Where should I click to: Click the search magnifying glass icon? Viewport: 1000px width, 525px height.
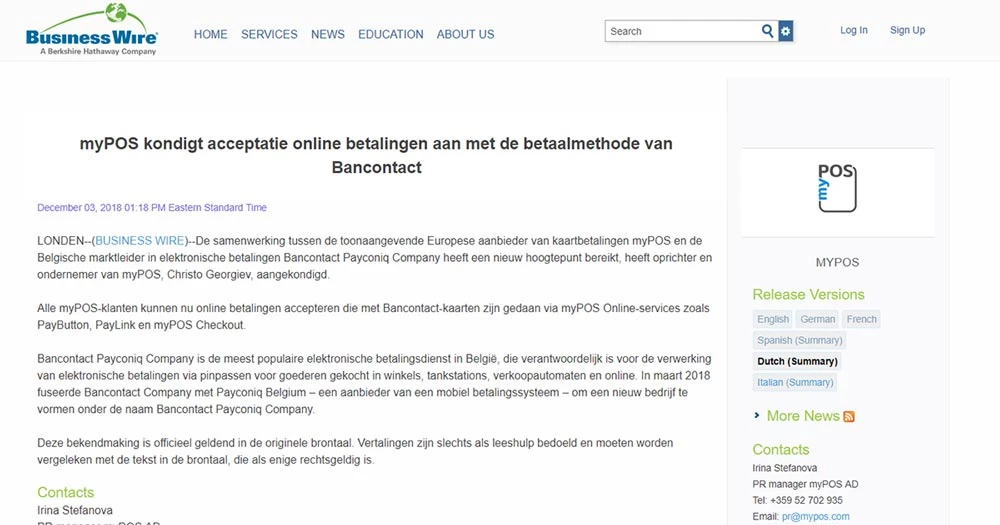[768, 31]
